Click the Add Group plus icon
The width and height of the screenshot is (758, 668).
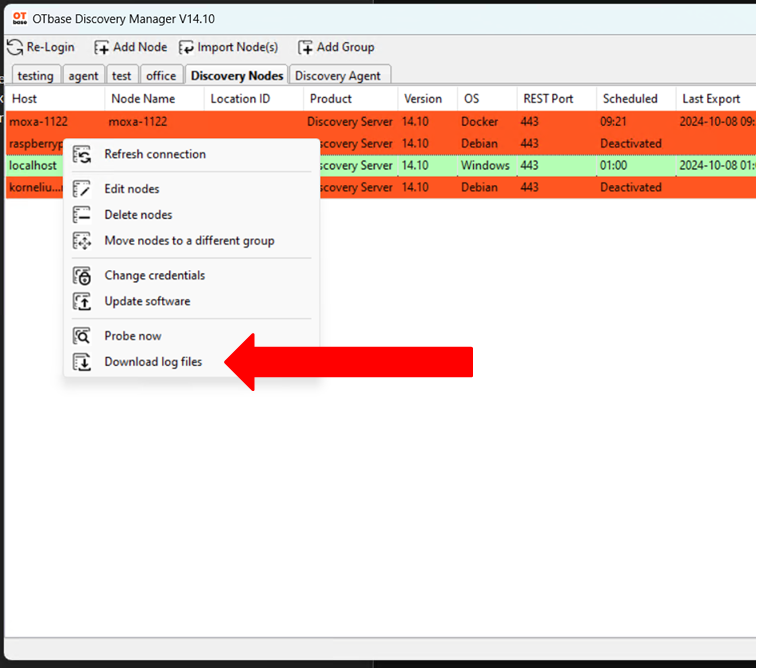[x=305, y=47]
